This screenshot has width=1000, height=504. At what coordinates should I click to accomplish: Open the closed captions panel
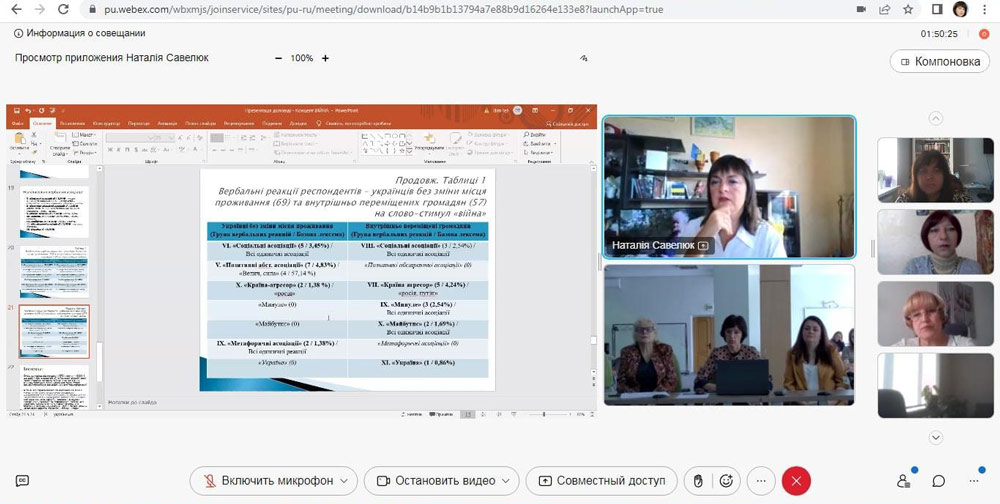pyautogui.click(x=22, y=481)
